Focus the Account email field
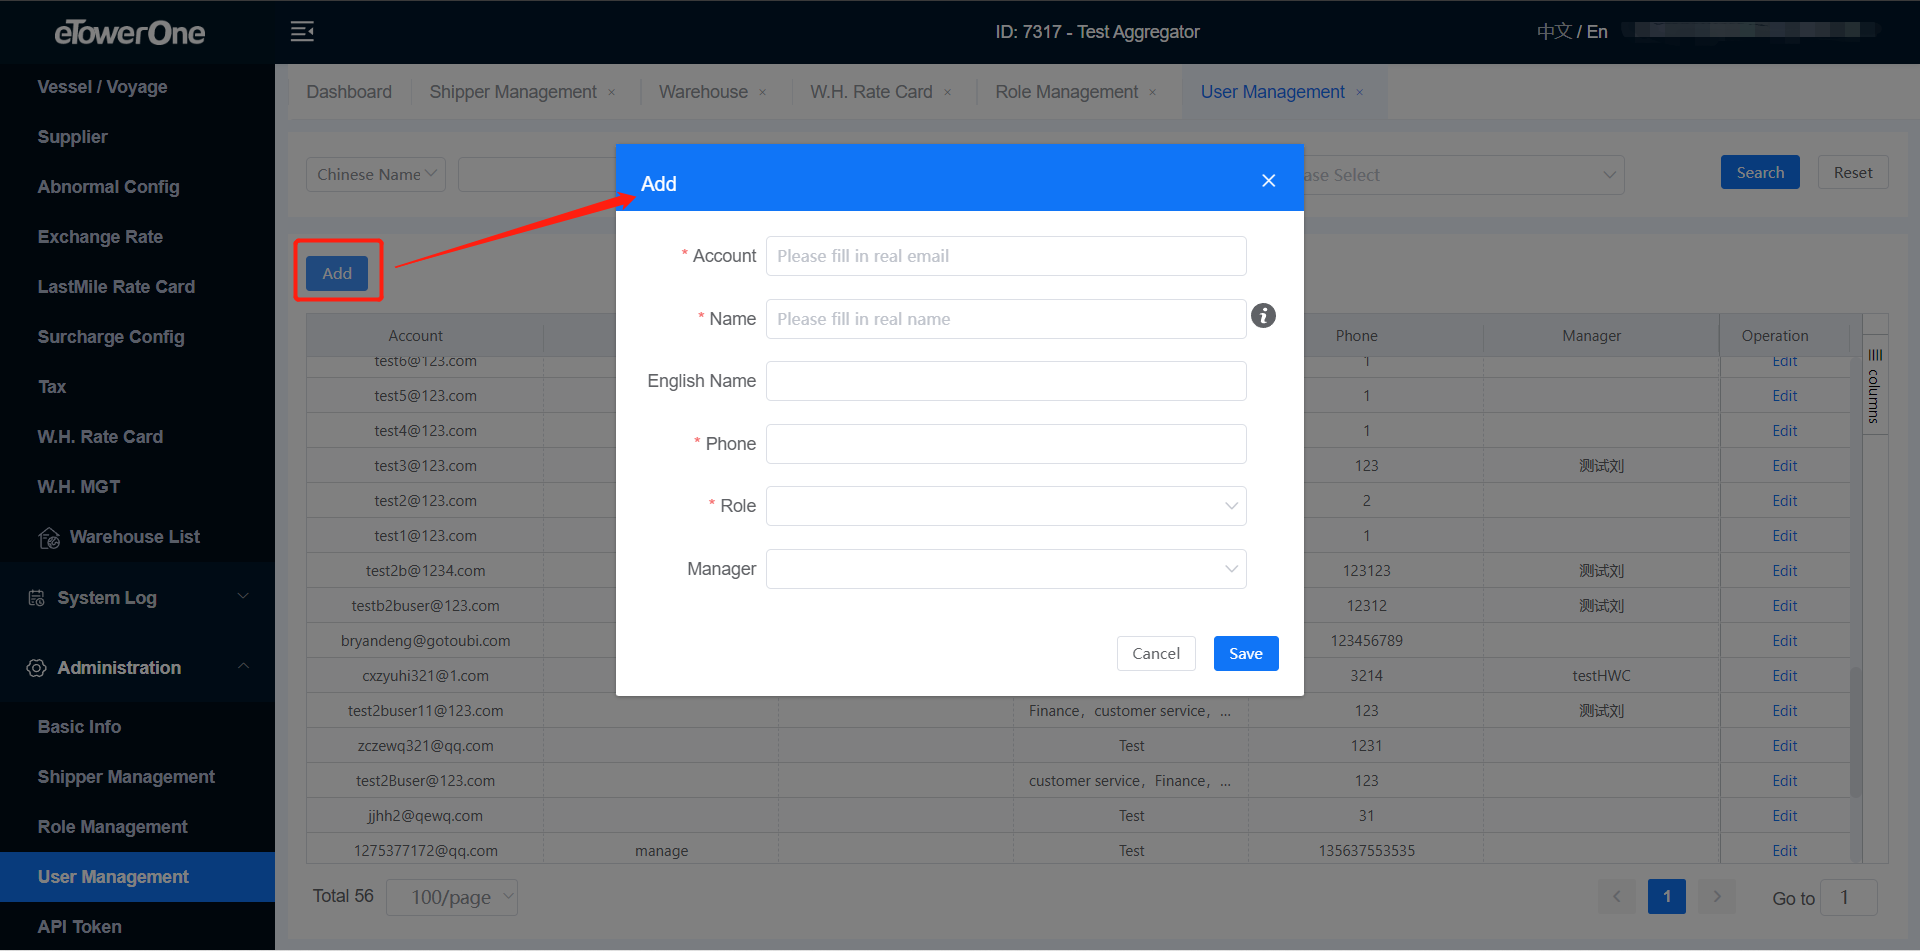1920x951 pixels. [1006, 256]
